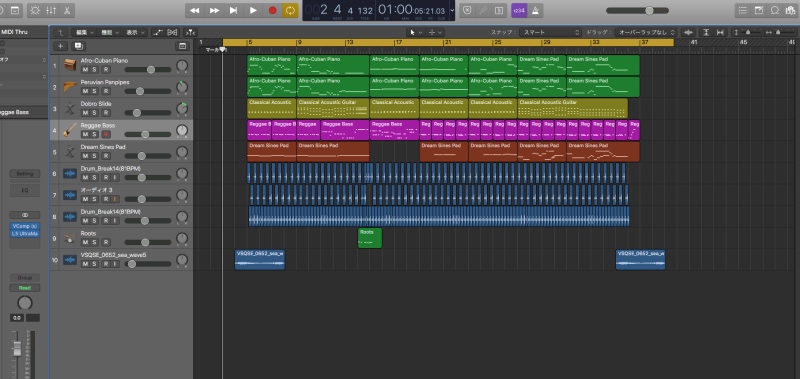Open the Note Pads panel

tap(759, 10)
